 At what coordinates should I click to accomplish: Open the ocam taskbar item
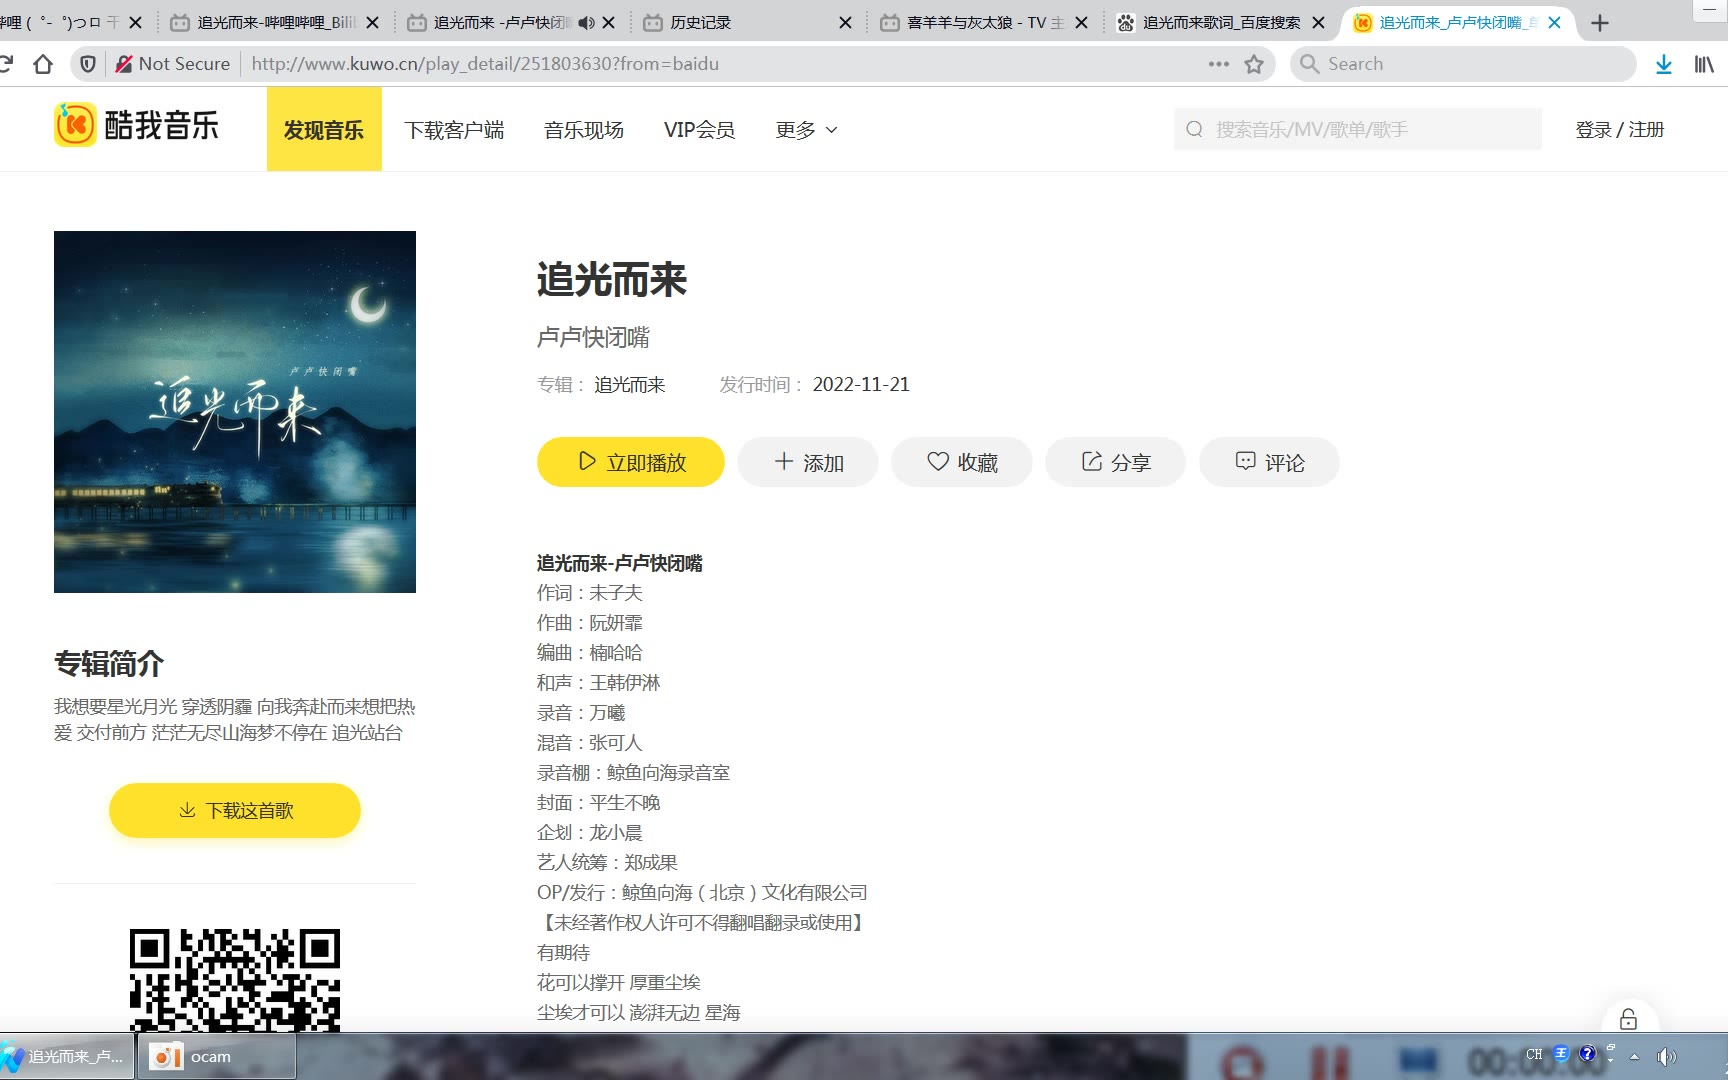216,1057
